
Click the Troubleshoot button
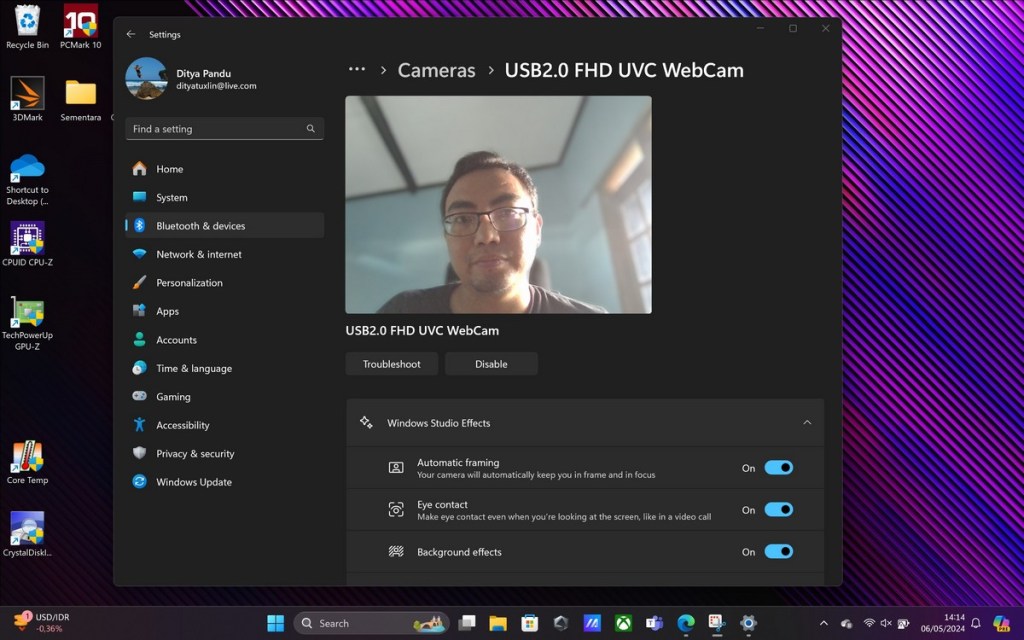point(391,363)
